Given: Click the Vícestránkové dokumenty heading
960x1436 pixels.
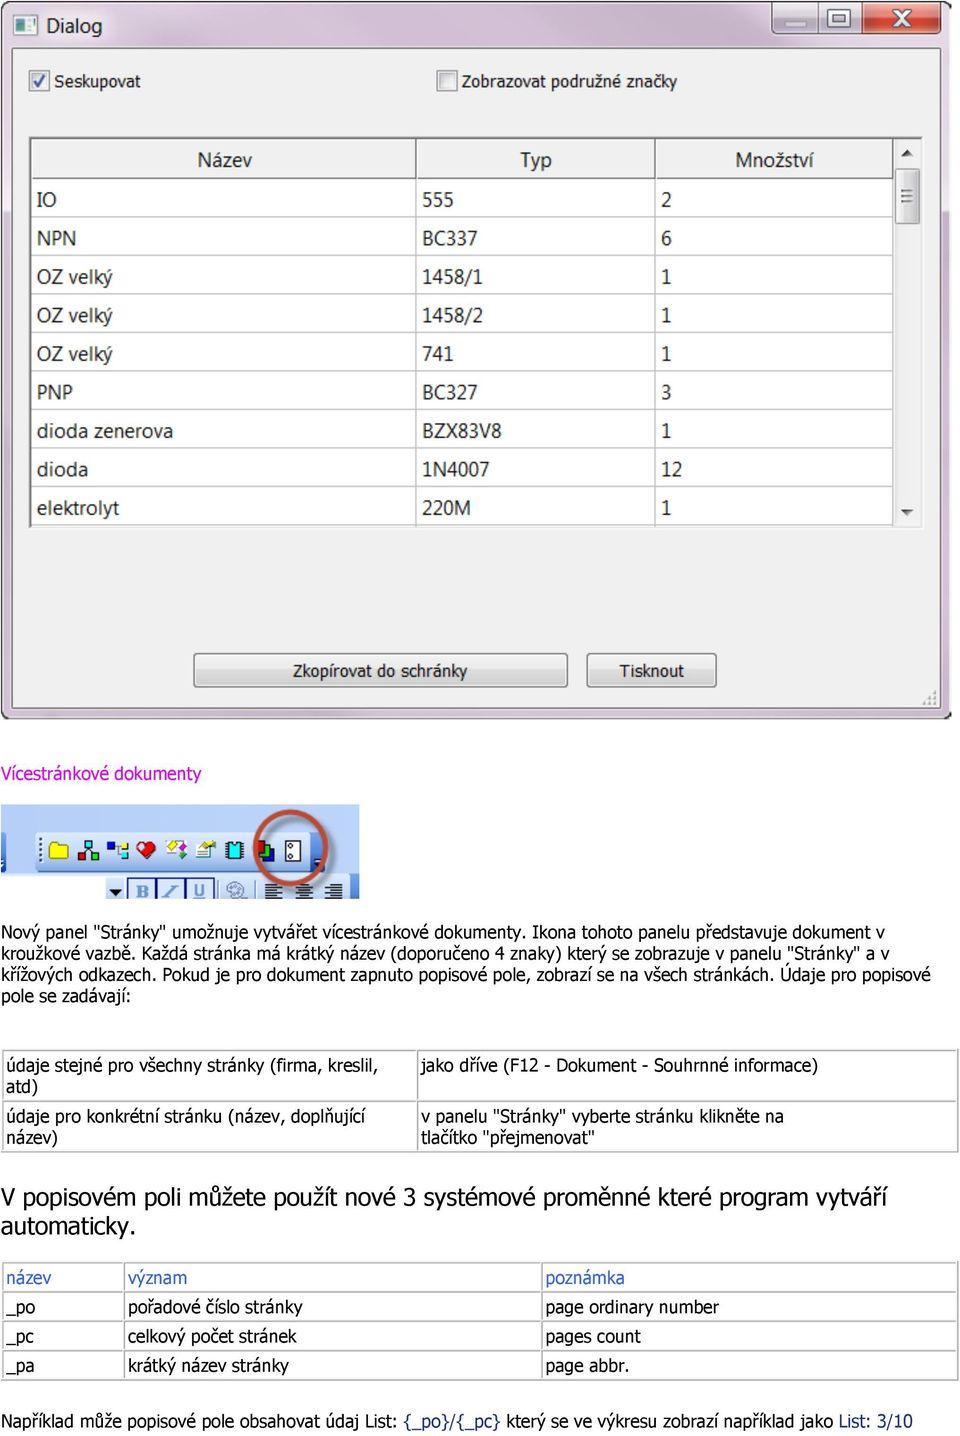Looking at the screenshot, I should point(101,773).
